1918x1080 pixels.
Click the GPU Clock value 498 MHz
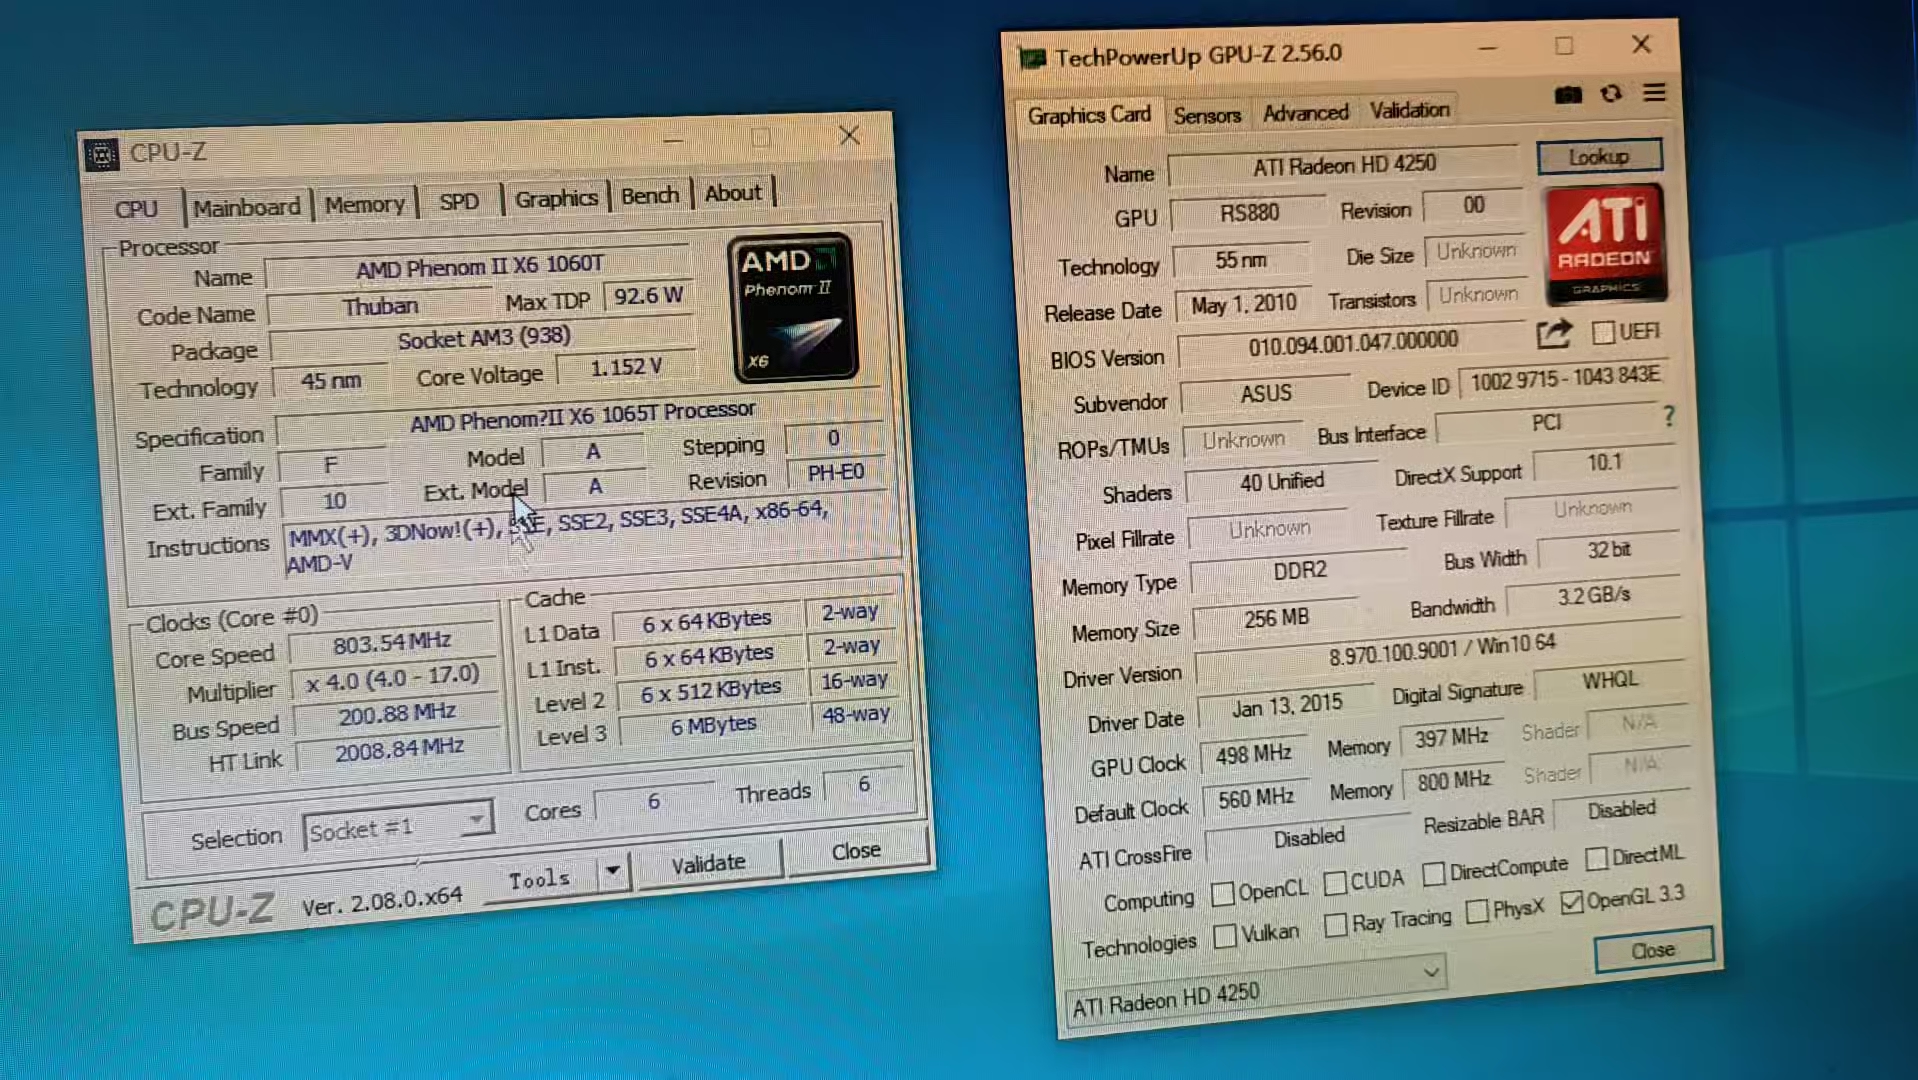point(1254,755)
